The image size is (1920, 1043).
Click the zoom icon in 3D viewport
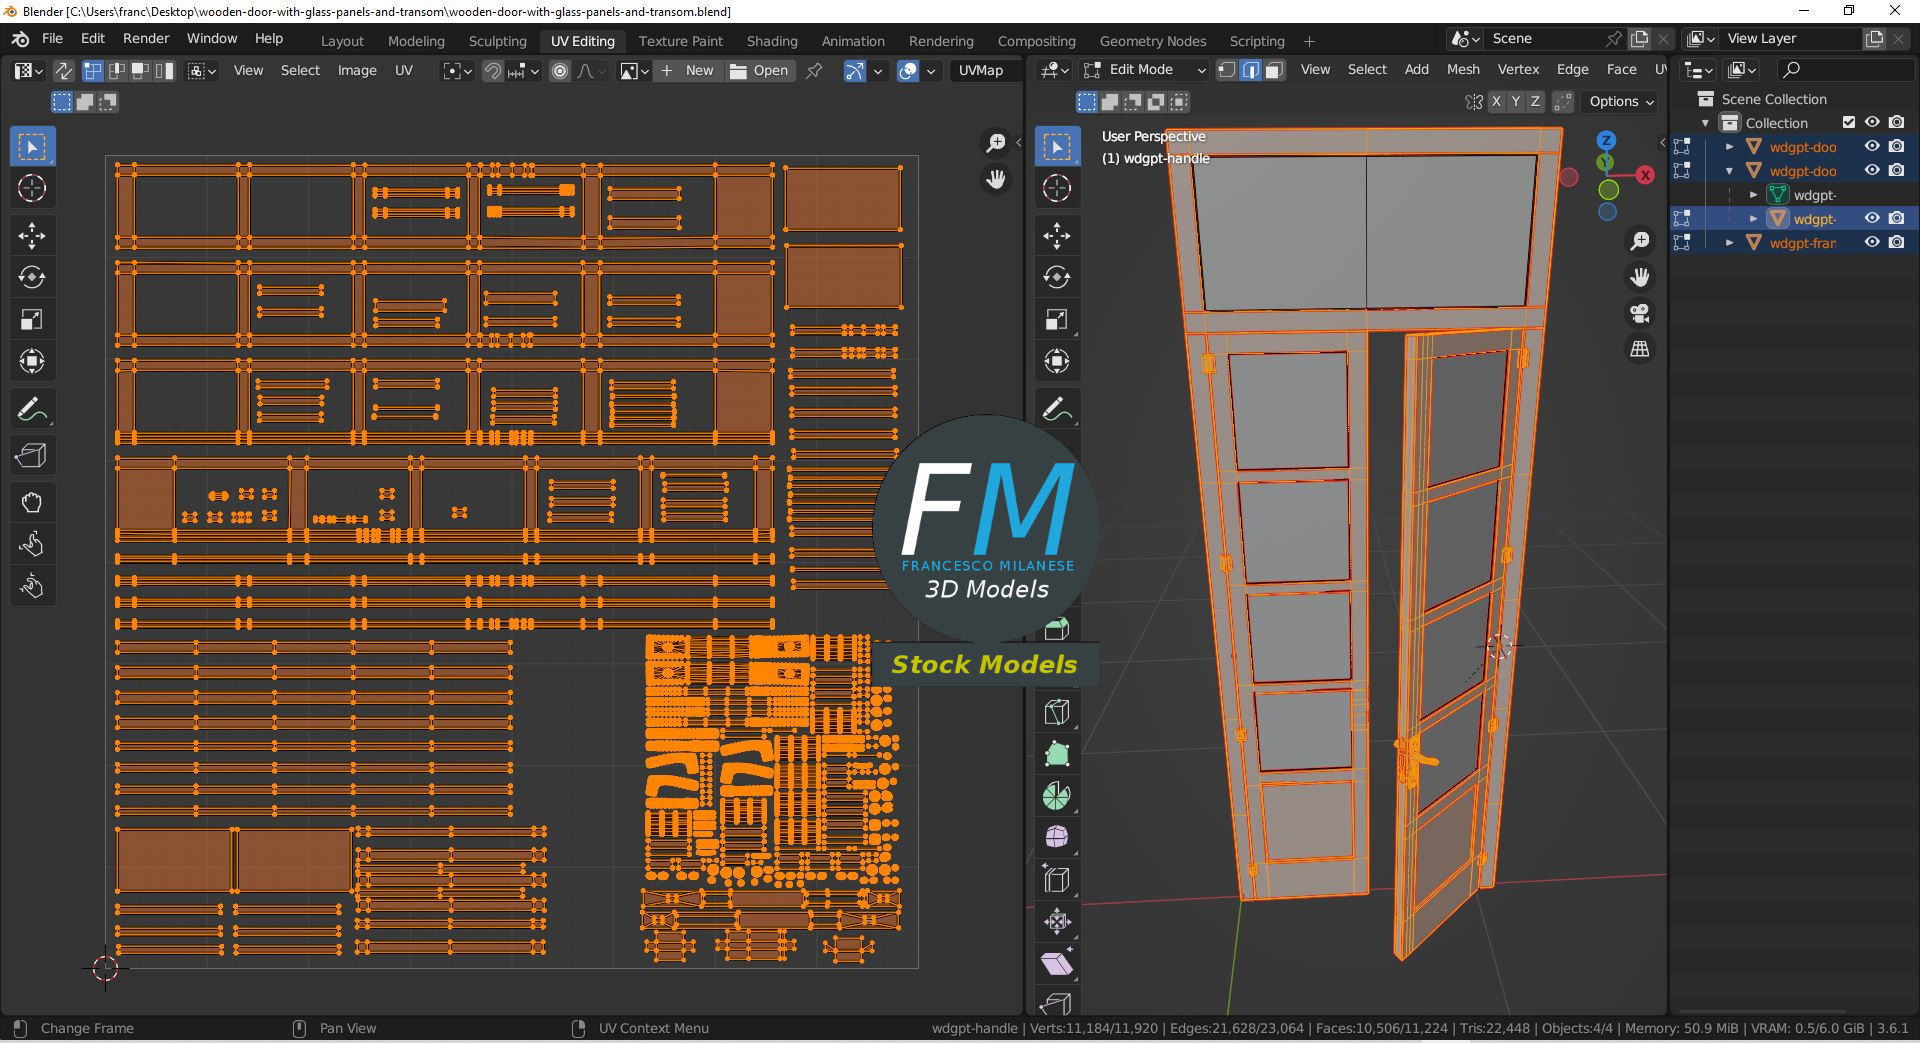coord(1640,241)
